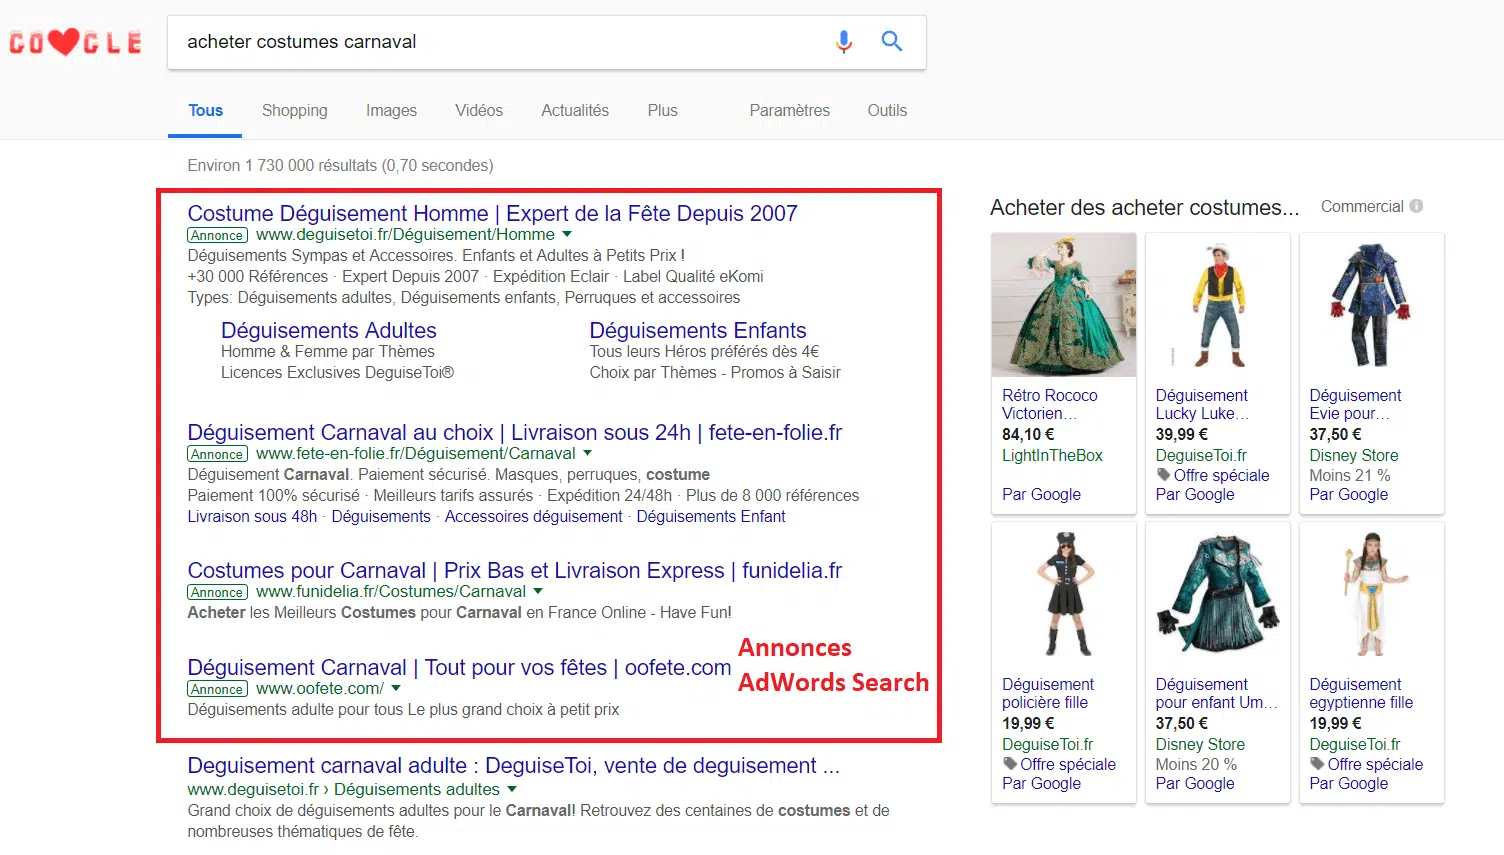This screenshot has height=855, width=1504.
Task: Open the Images tab
Action: tap(391, 111)
